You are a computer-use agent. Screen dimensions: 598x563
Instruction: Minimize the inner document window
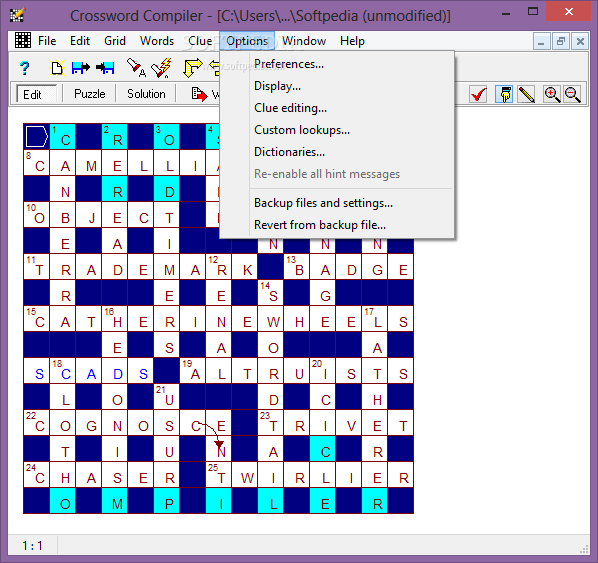[x=541, y=41]
